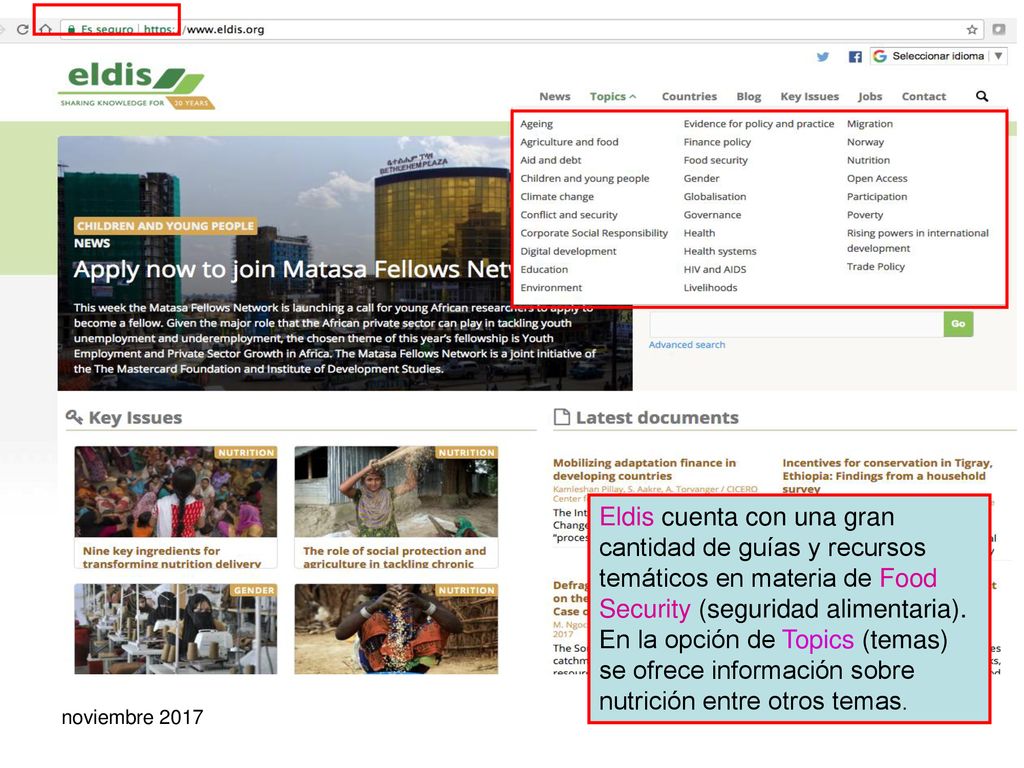Open the Eldis Twitter profile icon
Image resolution: width=1024 pixels, height=768 pixels.
823,57
